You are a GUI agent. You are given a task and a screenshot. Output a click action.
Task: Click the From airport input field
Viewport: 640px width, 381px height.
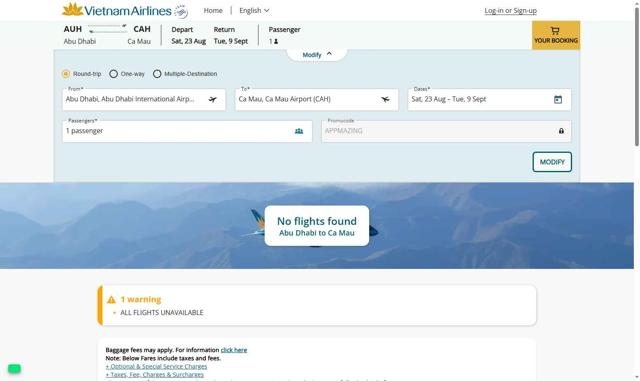pyautogui.click(x=144, y=99)
